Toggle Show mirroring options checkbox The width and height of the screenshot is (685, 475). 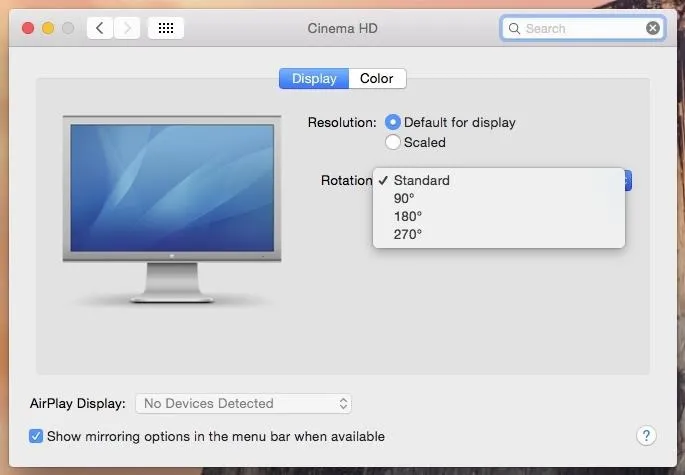36,436
